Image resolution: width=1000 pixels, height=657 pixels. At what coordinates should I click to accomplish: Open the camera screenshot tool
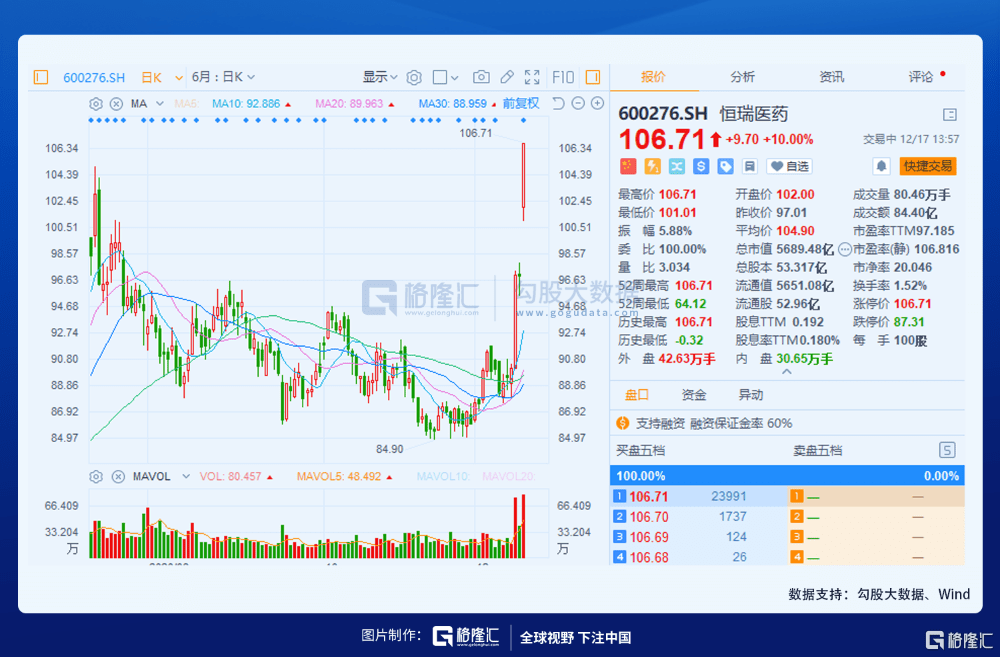[481, 77]
